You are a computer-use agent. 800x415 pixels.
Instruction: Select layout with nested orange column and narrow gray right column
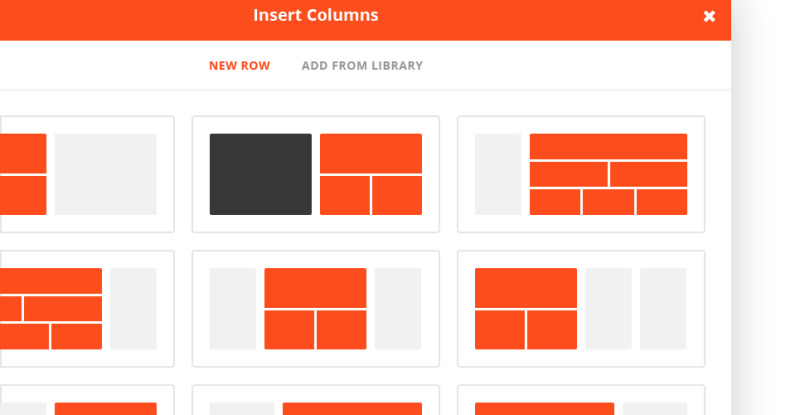[87, 308]
